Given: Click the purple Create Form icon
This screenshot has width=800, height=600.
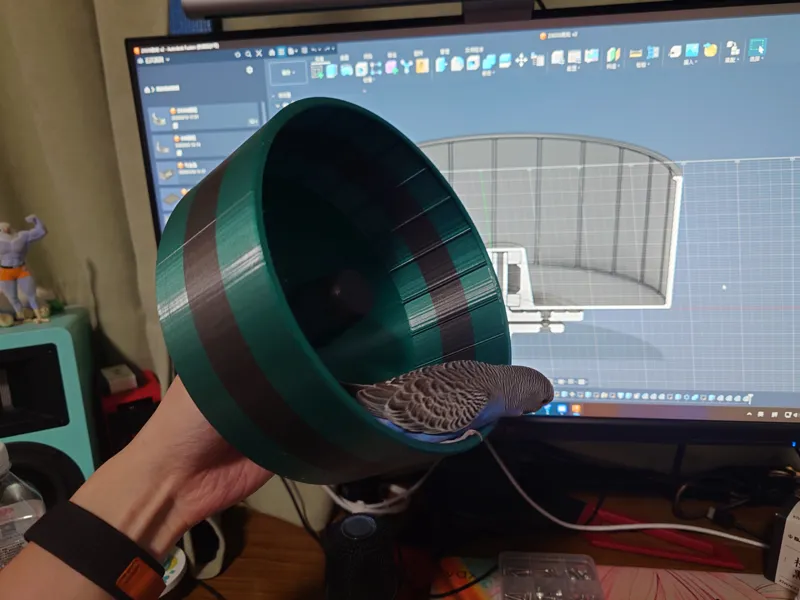Looking at the screenshot, I should click(391, 67).
